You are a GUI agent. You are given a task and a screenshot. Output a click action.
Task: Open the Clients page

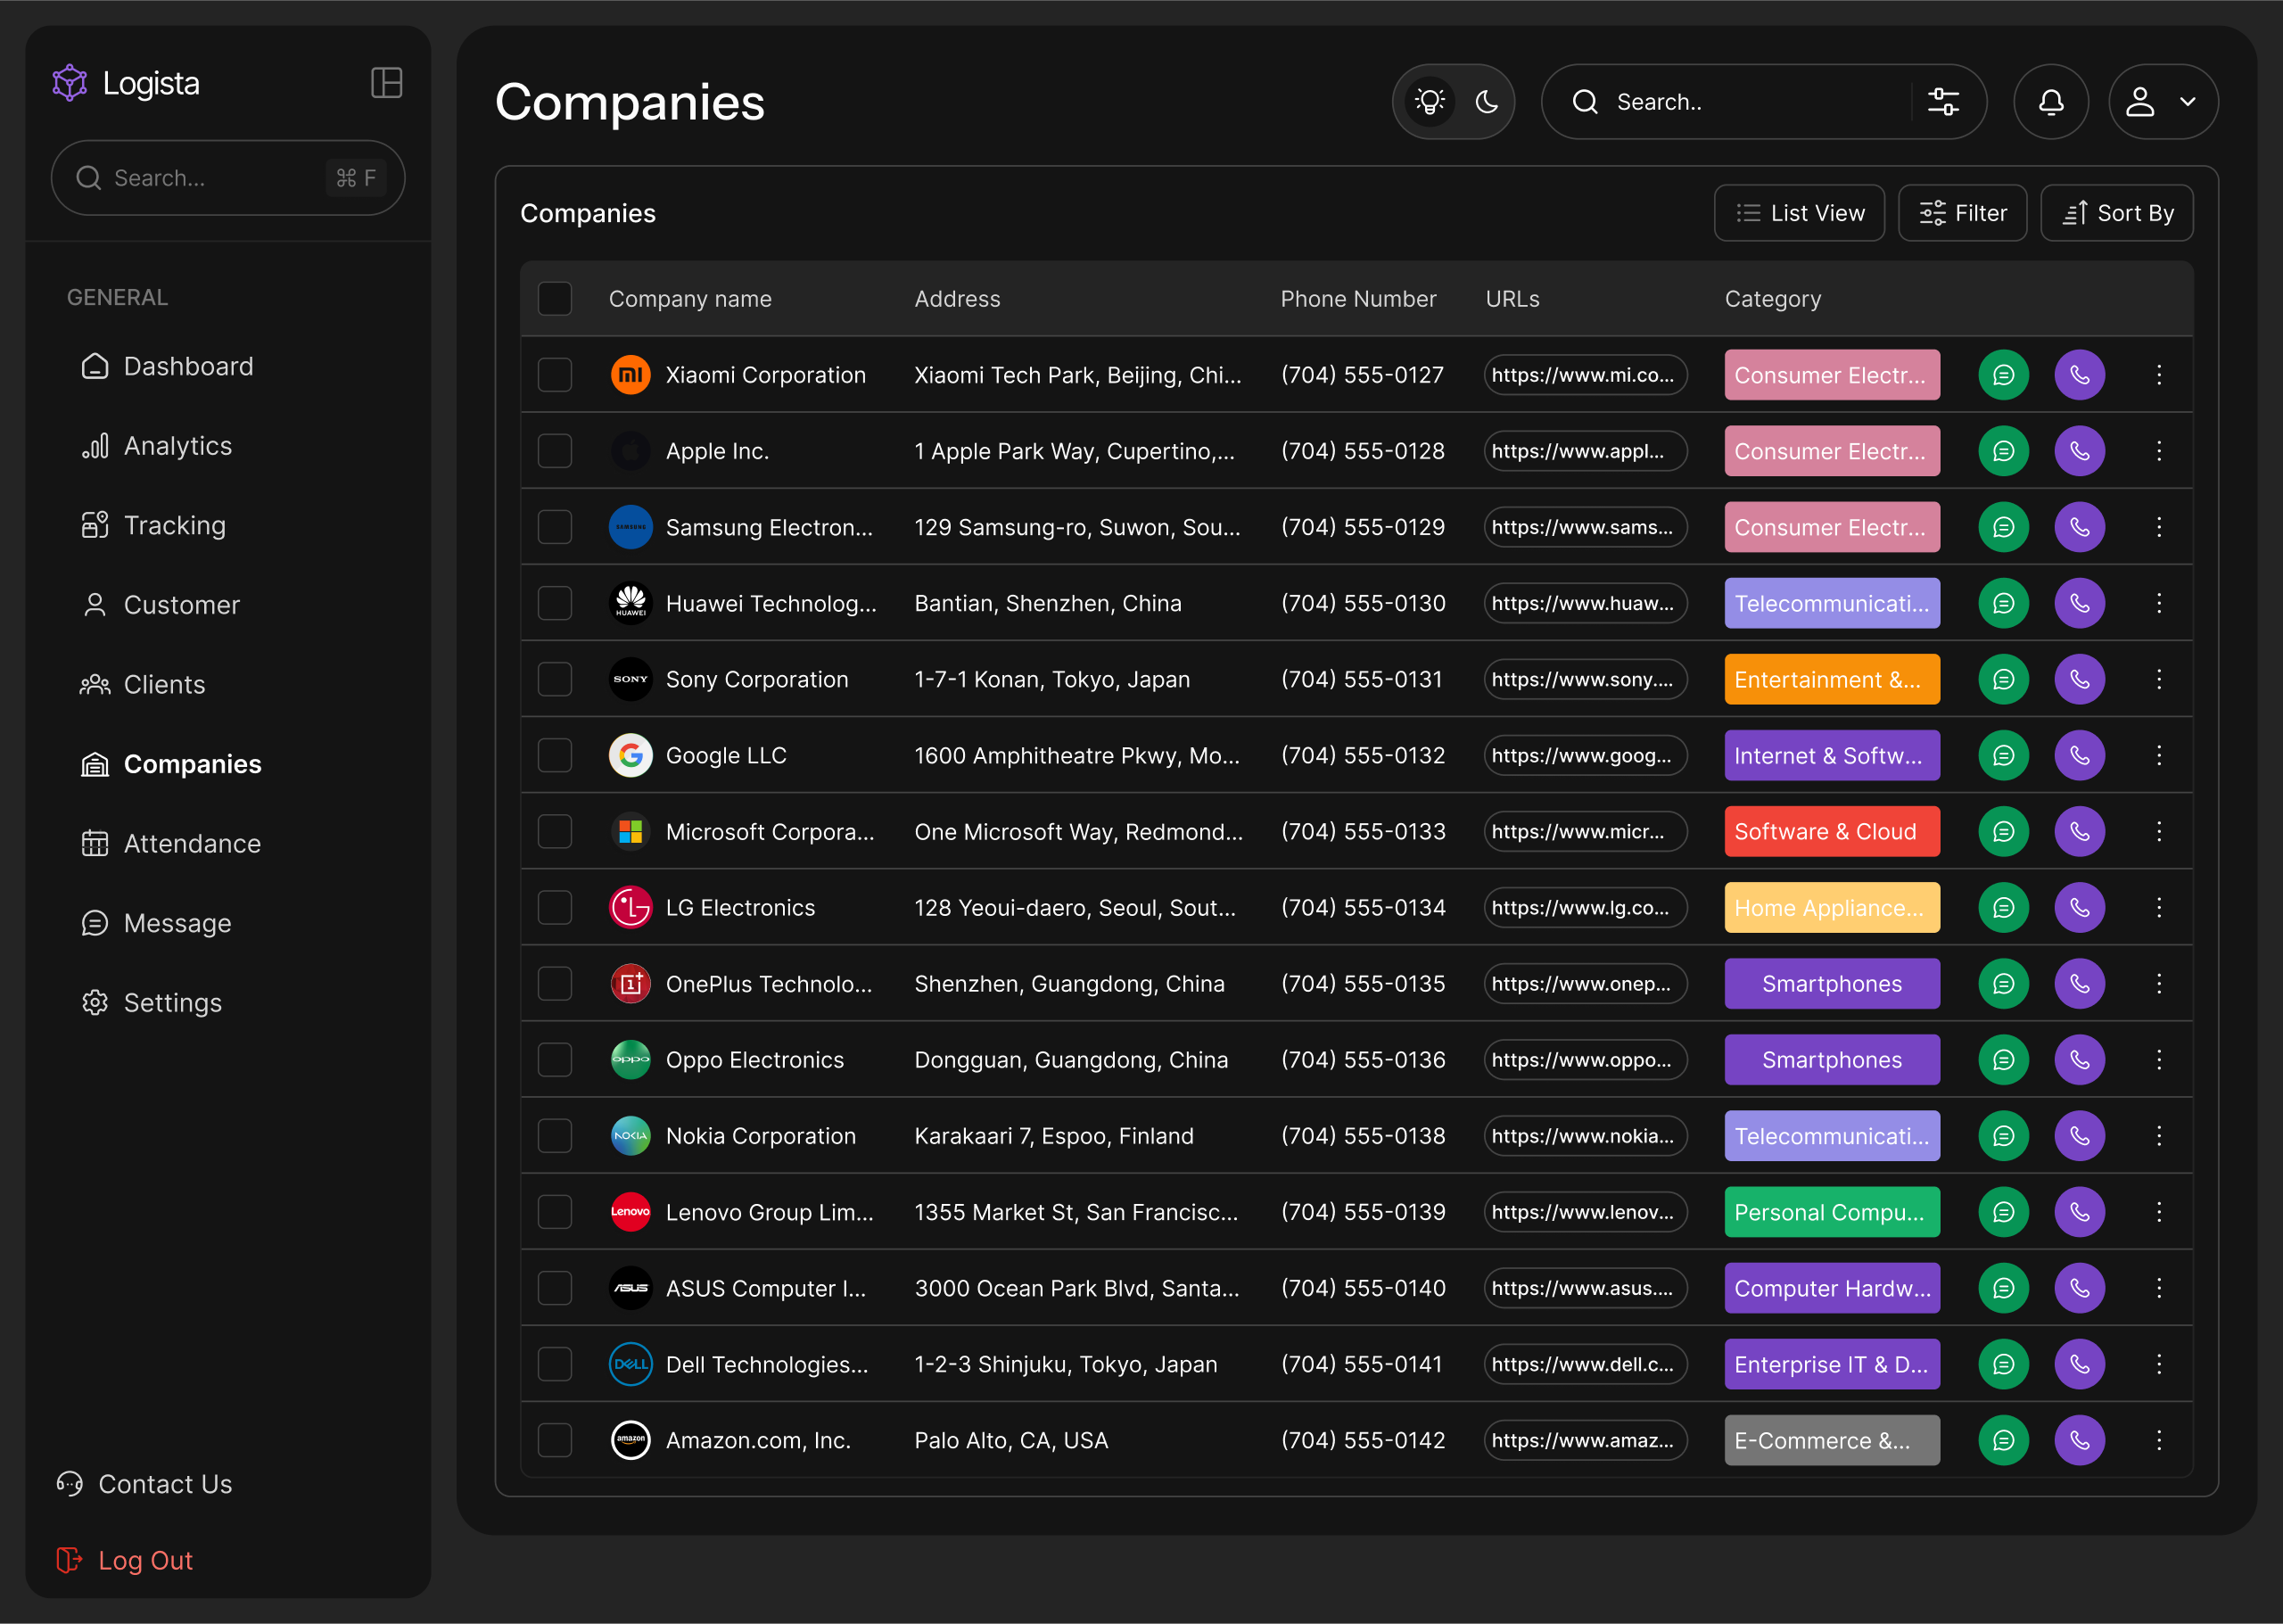[x=143, y=684]
